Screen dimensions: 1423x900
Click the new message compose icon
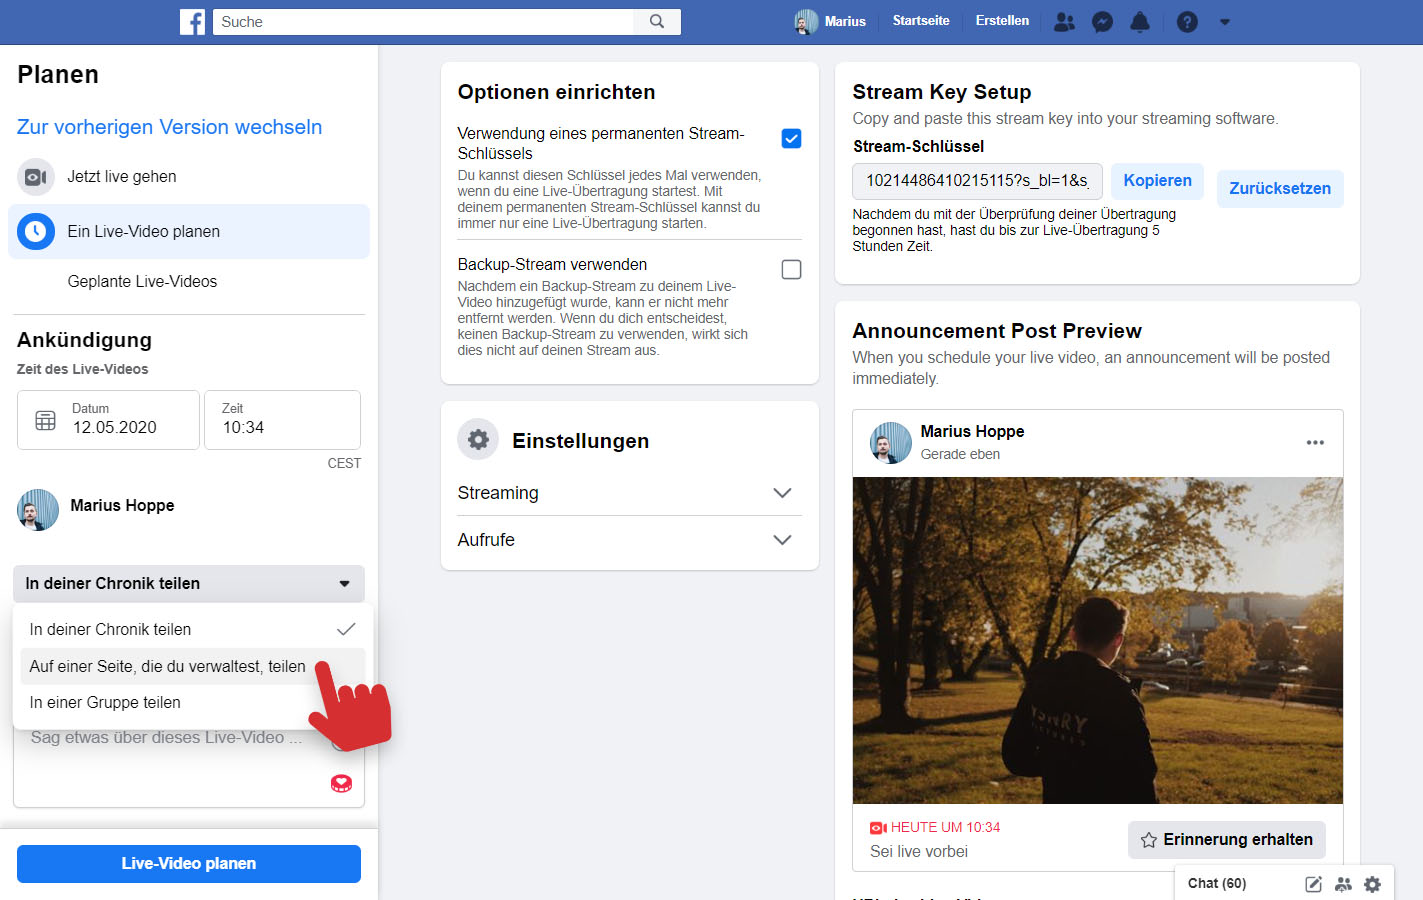[1313, 884]
